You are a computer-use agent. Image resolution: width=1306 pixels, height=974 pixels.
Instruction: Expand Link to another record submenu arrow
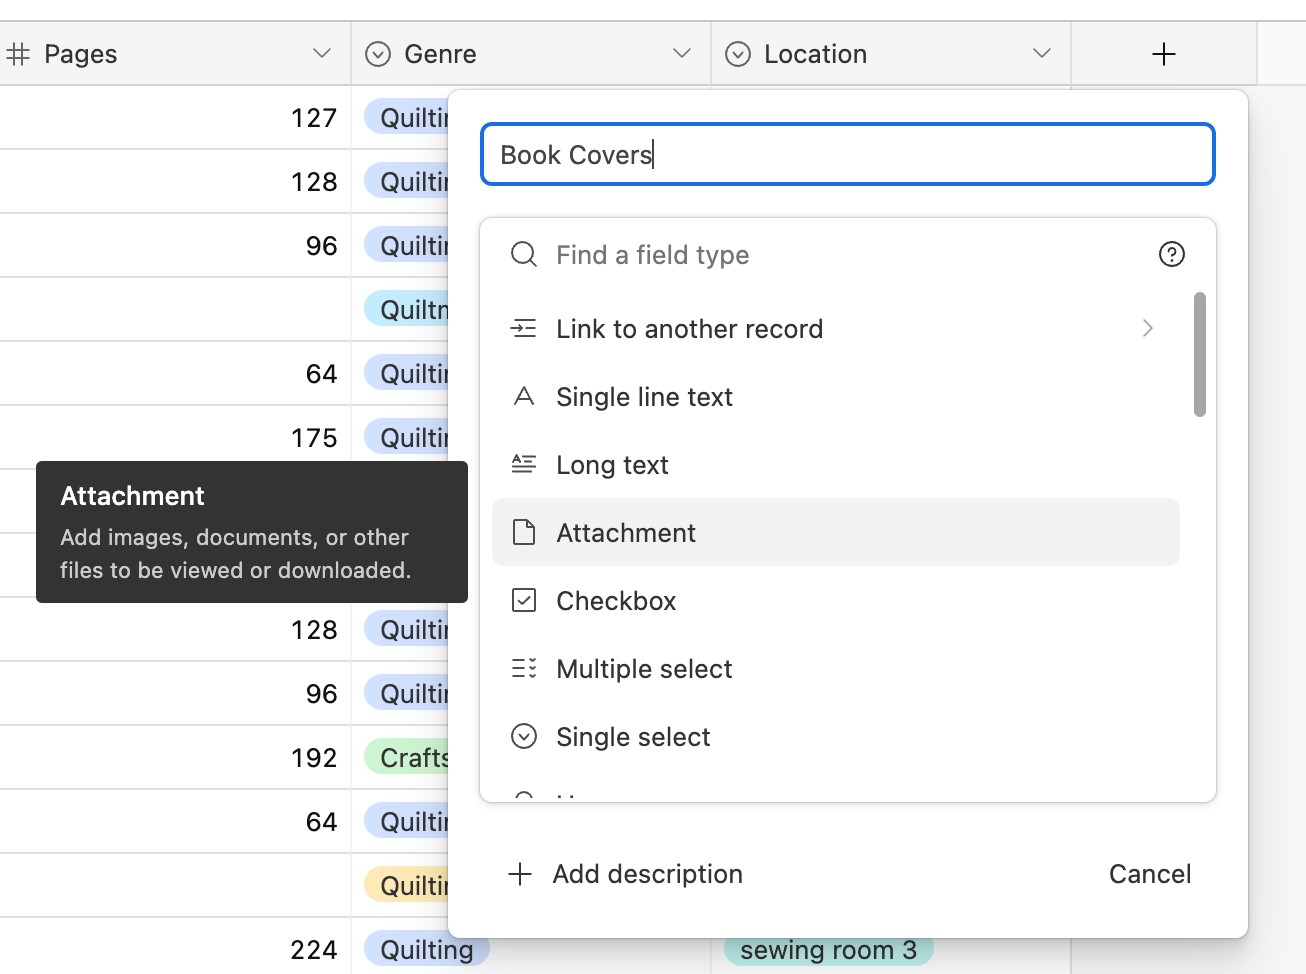(x=1147, y=328)
